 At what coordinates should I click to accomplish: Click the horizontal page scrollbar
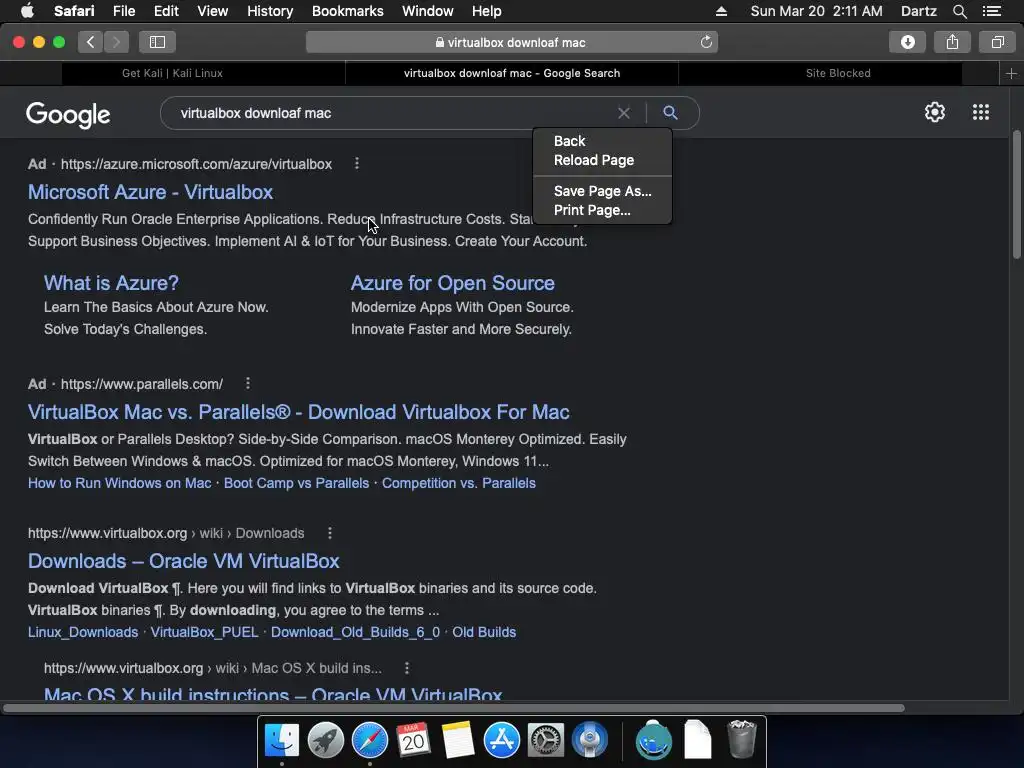pos(453,708)
